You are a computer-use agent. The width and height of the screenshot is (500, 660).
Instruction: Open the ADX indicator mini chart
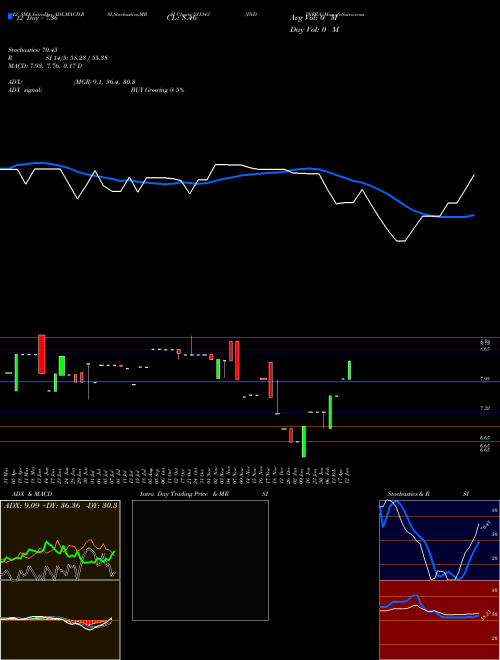[x=60, y=540]
